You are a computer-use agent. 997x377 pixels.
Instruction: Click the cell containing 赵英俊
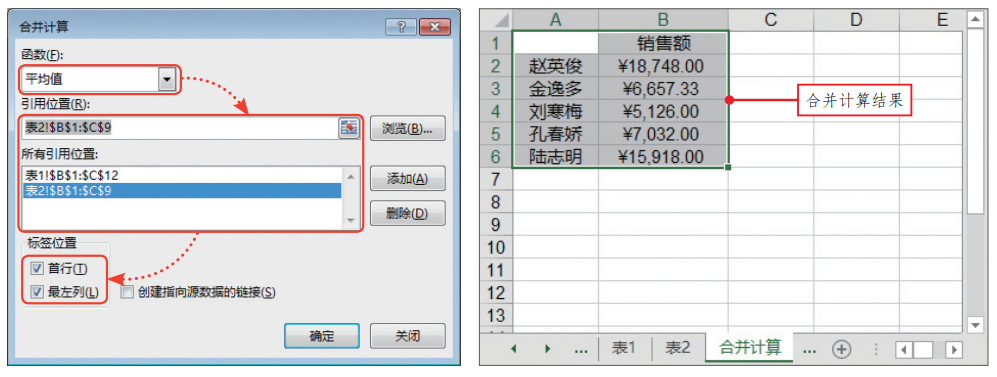pos(555,65)
